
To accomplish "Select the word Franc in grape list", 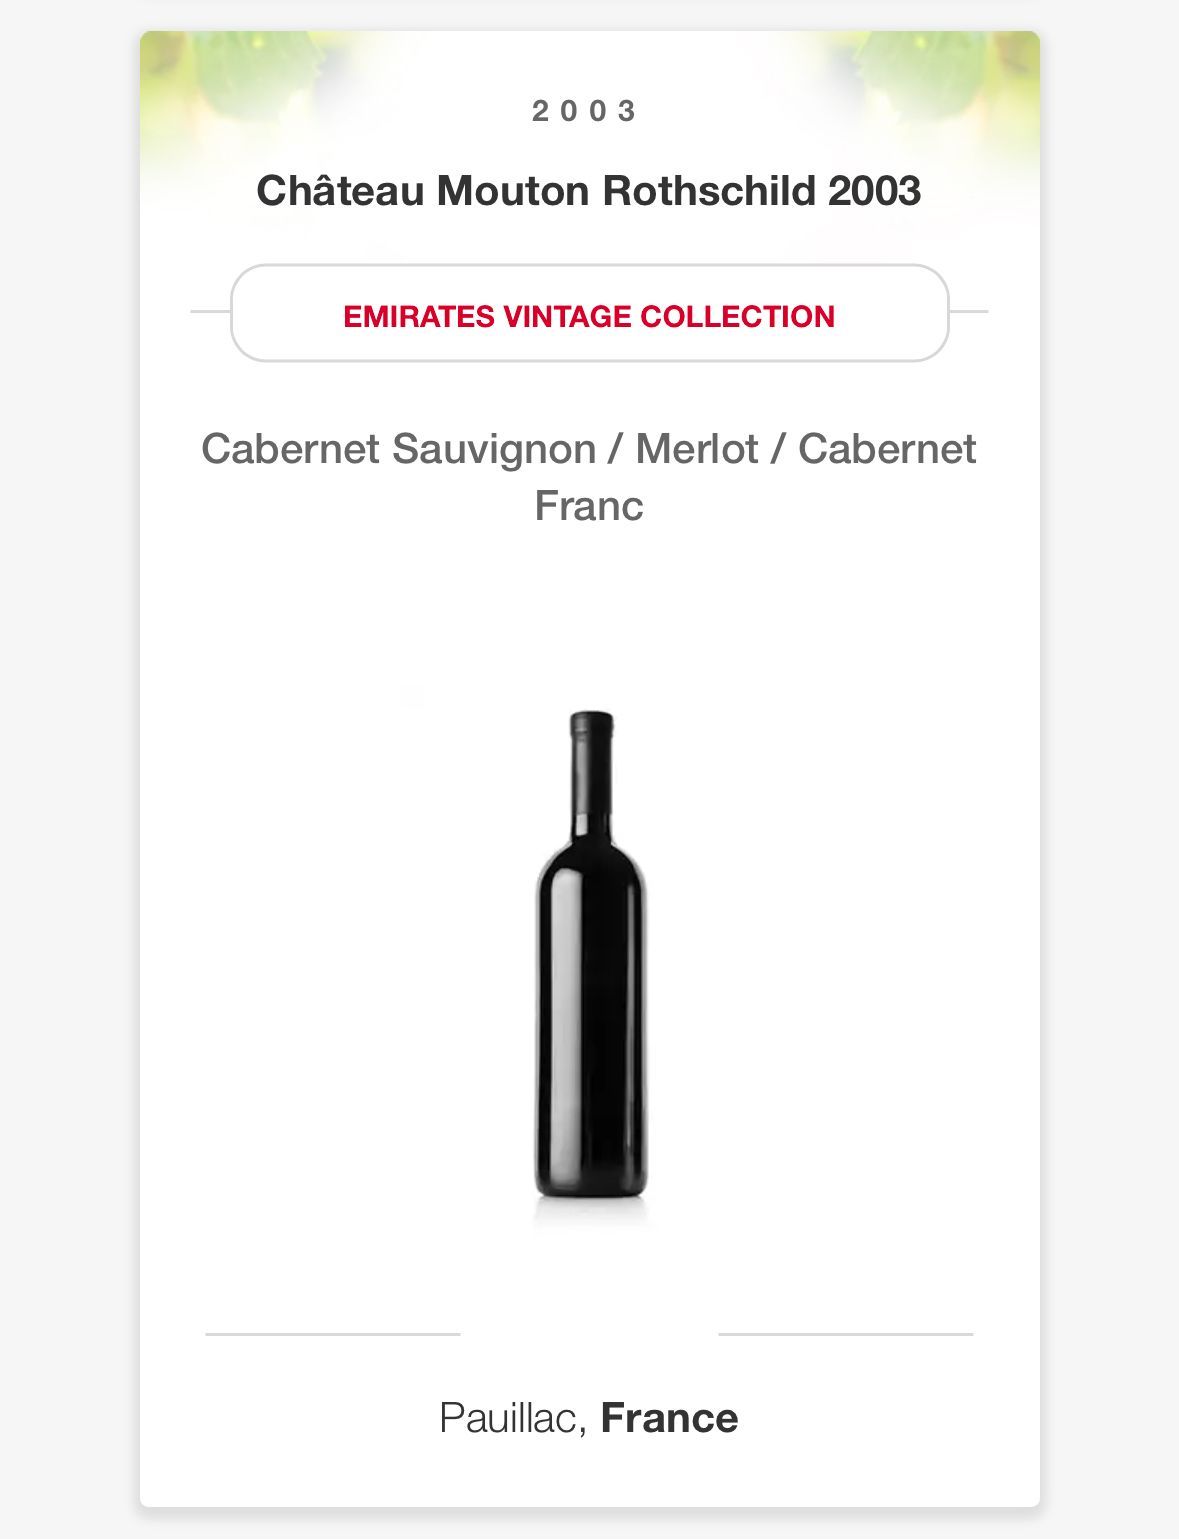I will 589,506.
